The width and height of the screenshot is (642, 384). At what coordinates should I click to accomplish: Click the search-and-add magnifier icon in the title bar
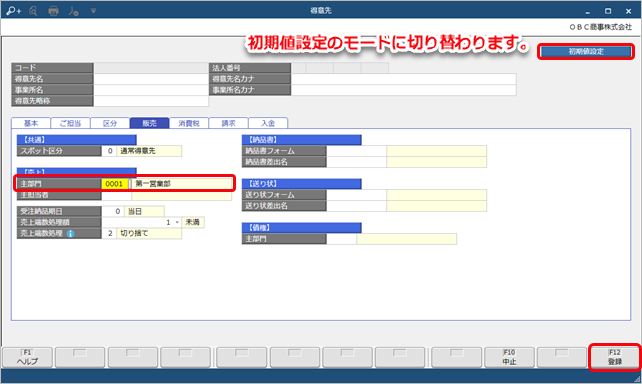(14, 11)
